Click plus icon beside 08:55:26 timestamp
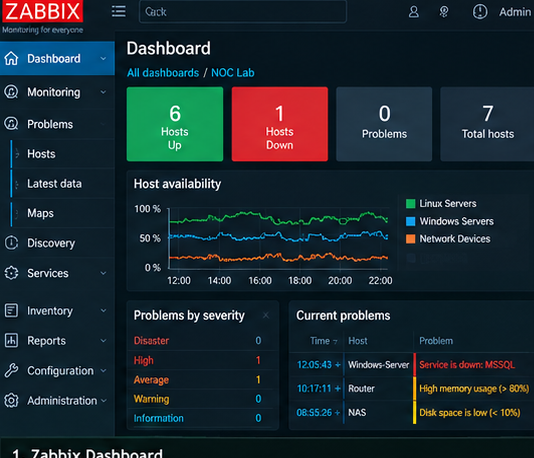 pos(337,413)
